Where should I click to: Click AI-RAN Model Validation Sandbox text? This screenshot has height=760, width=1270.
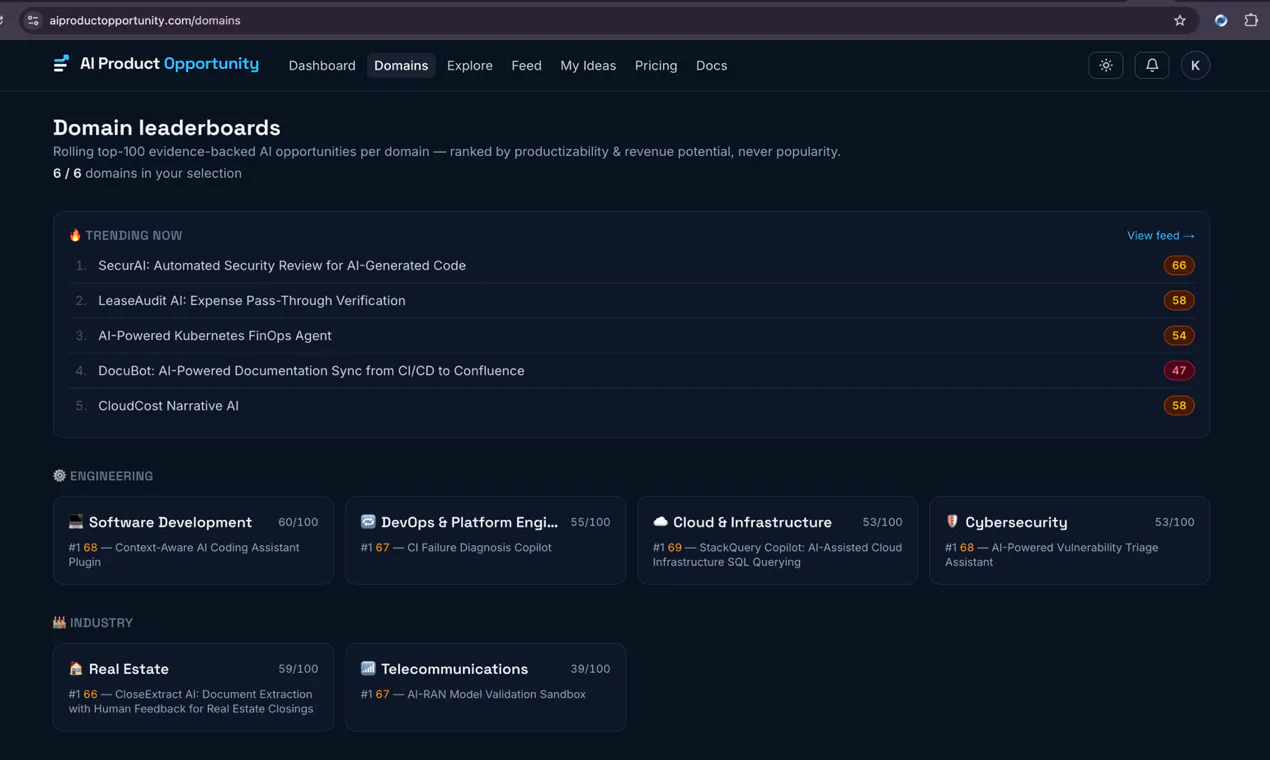click(496, 694)
